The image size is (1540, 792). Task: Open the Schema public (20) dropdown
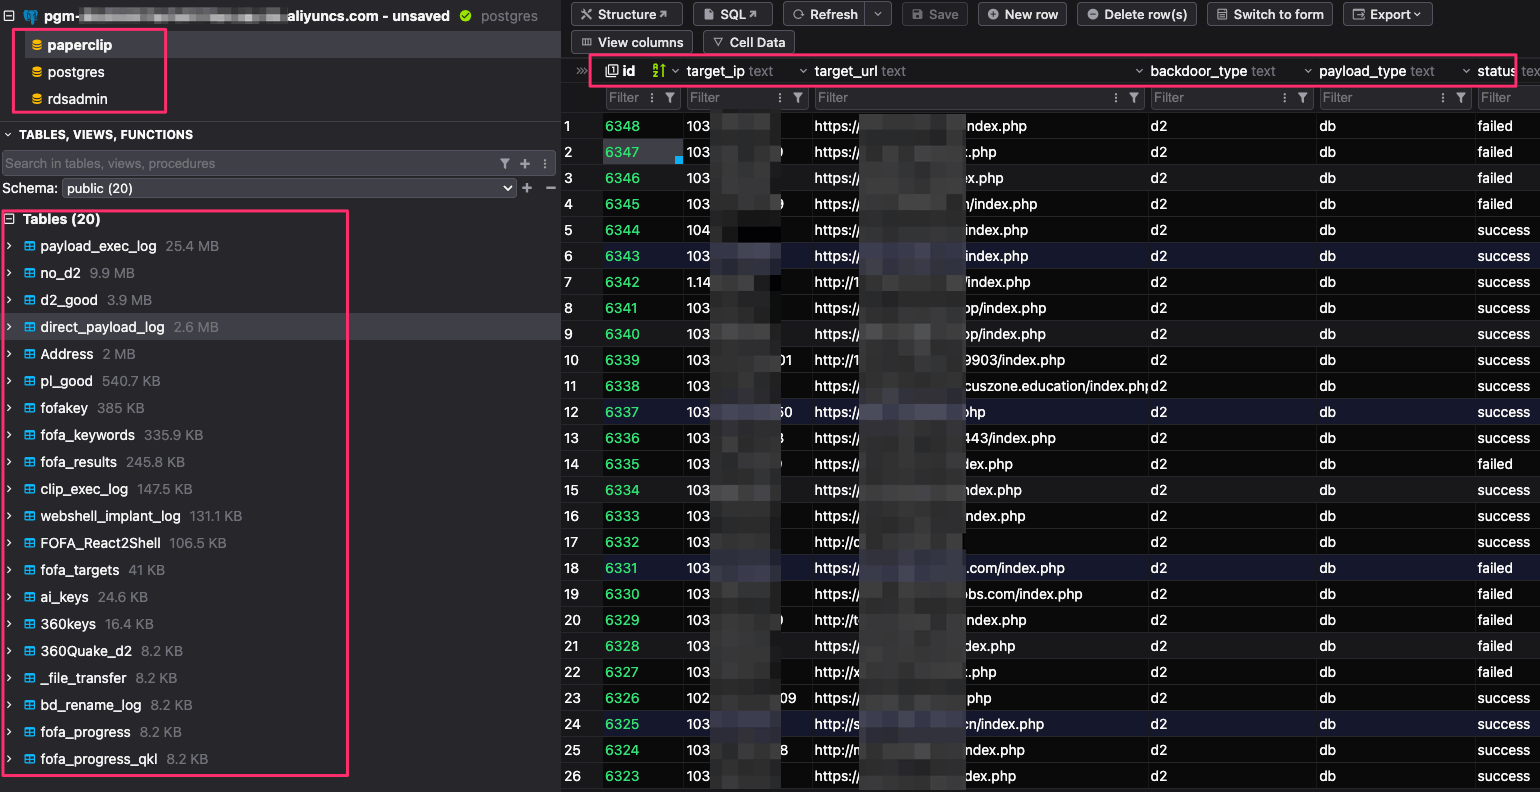pos(289,188)
